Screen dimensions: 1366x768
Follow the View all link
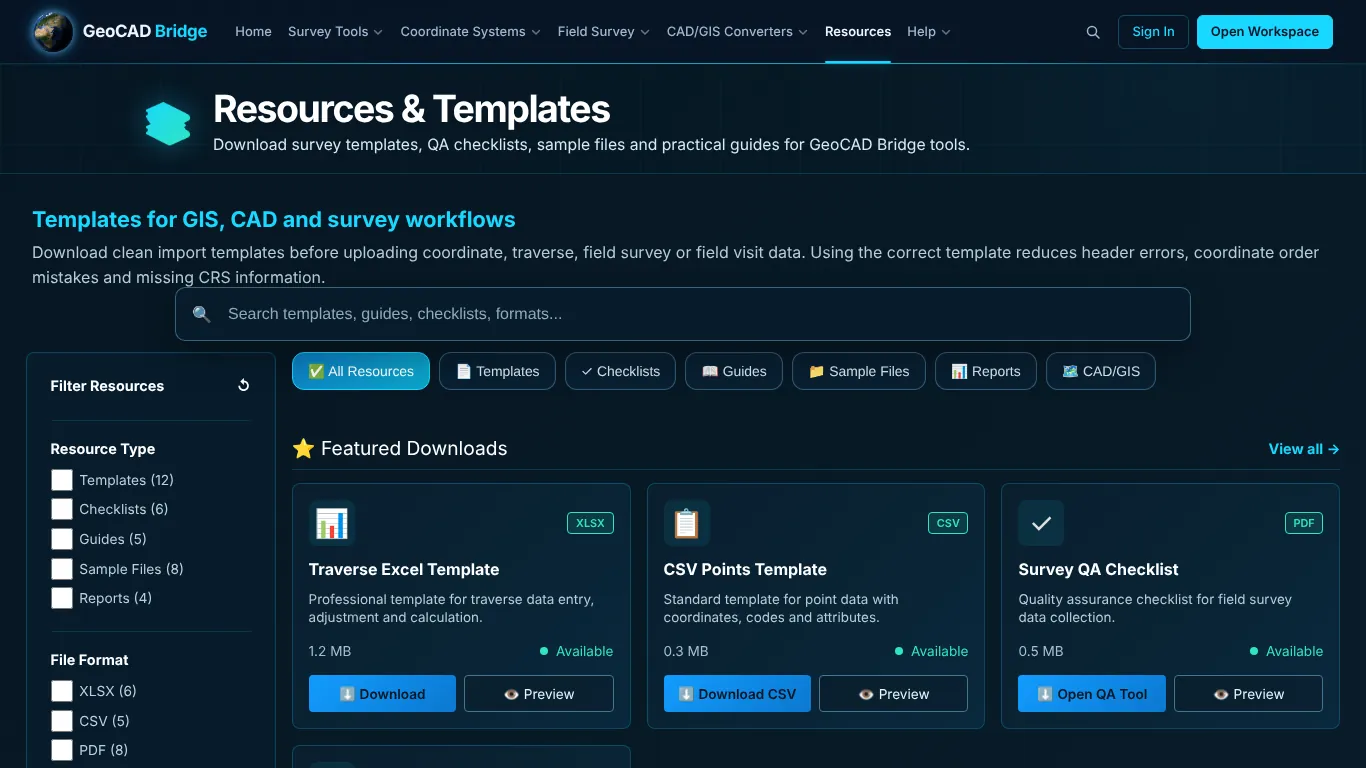tap(1304, 449)
